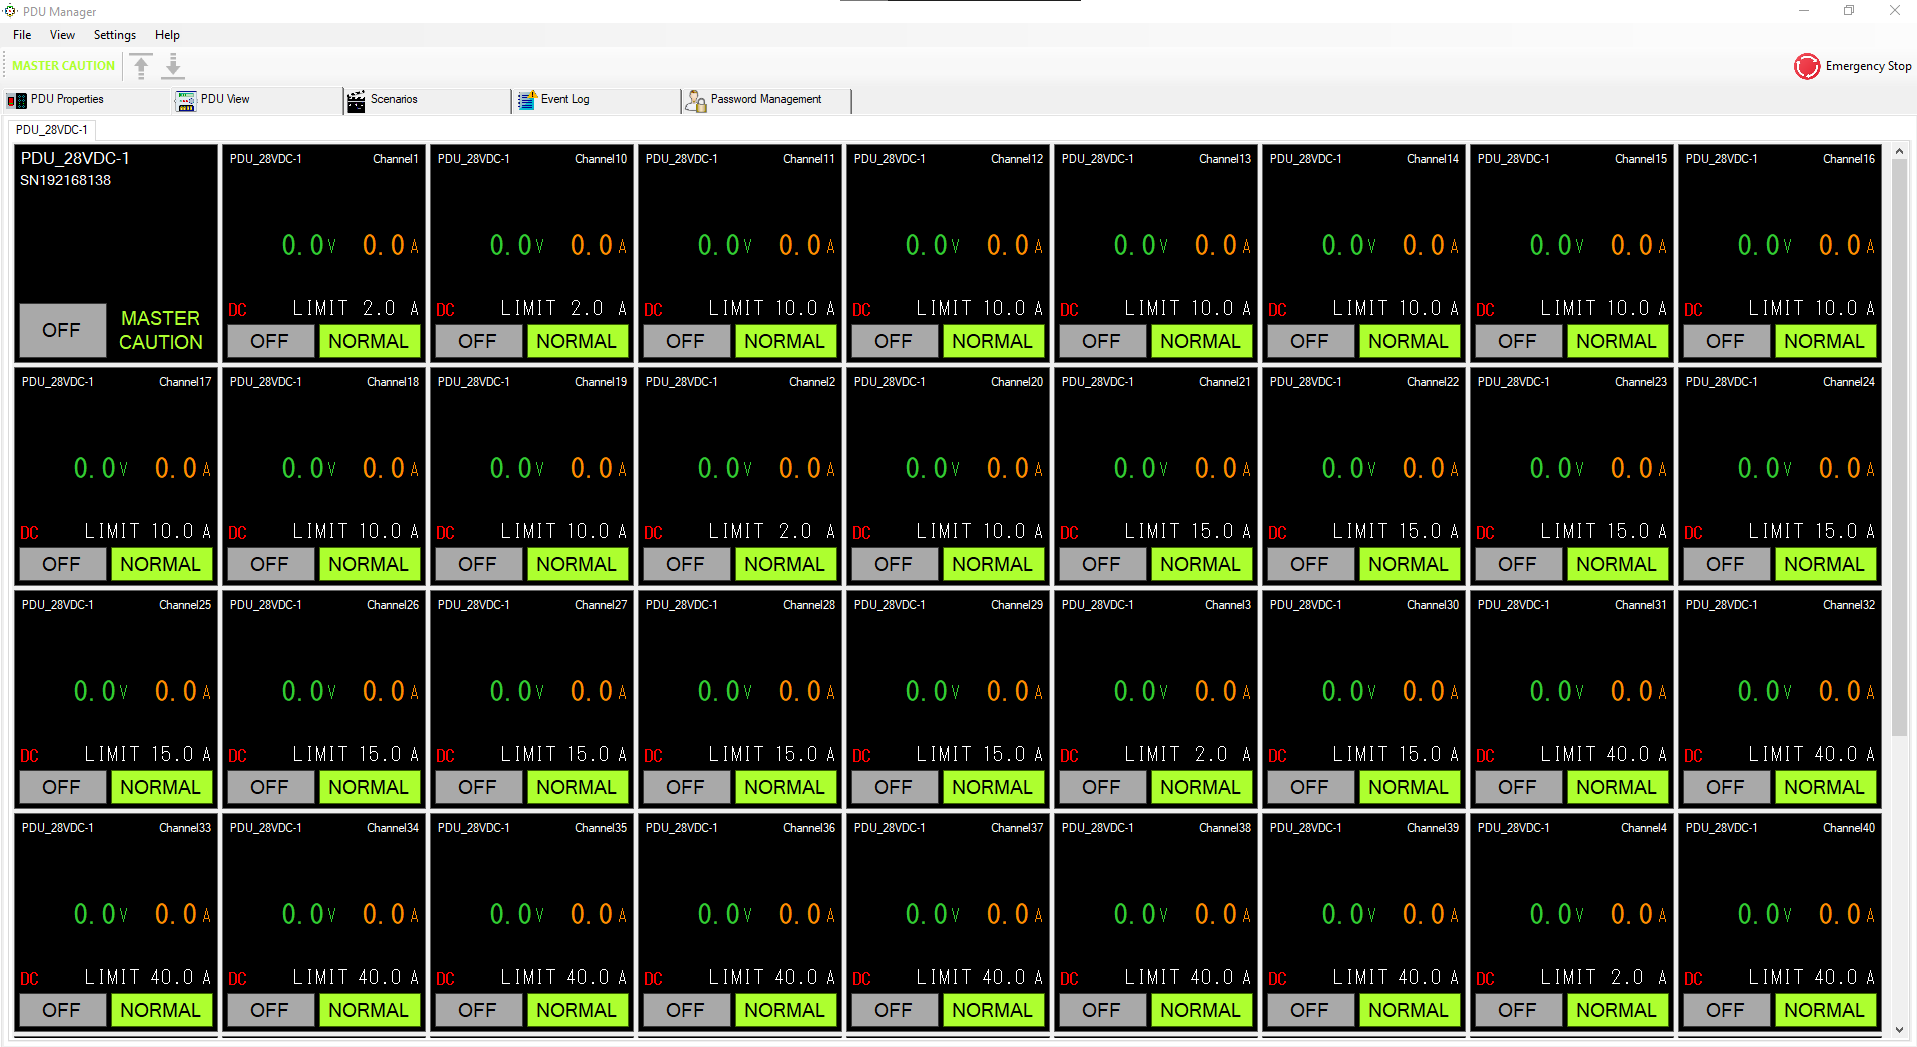Click the download arrow toolbar icon
1917x1047 pixels.
coord(173,66)
